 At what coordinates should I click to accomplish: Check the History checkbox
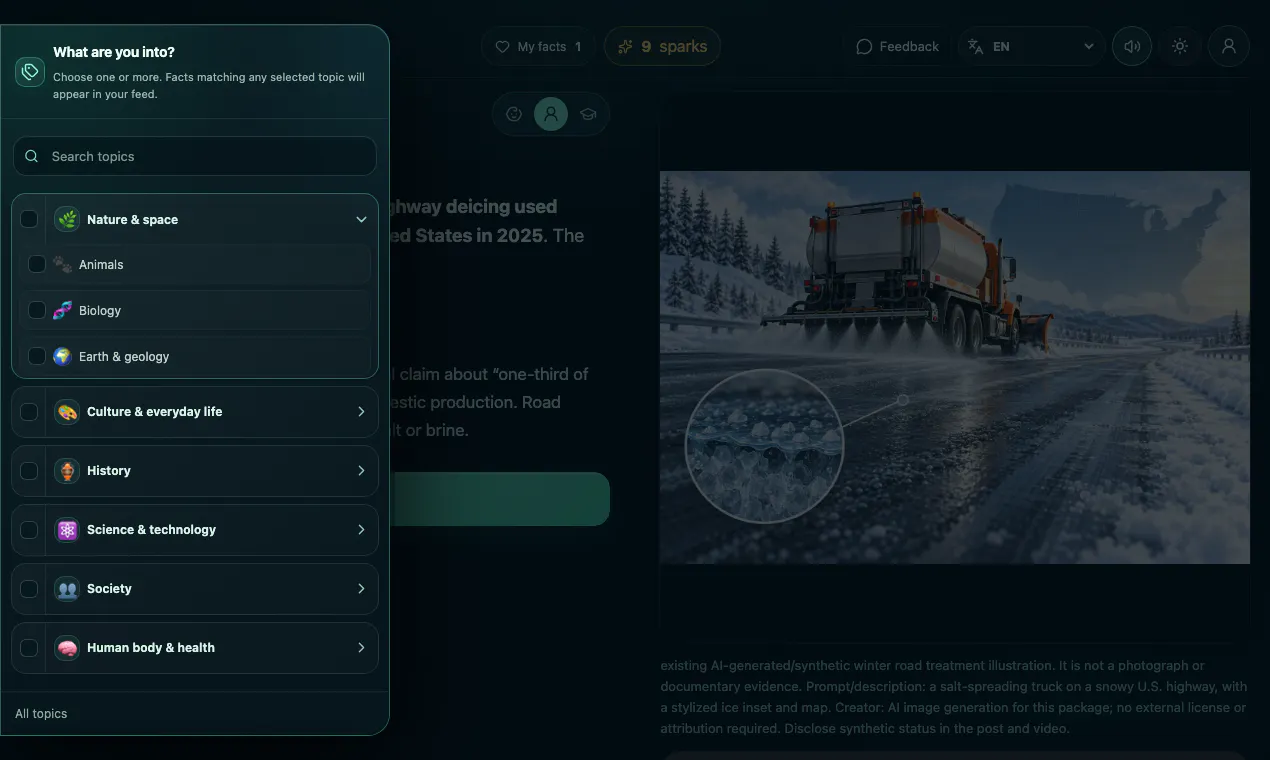point(29,471)
